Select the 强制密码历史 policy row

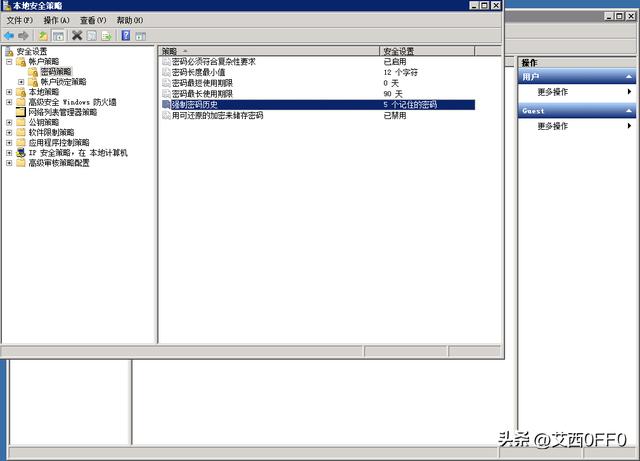318,105
